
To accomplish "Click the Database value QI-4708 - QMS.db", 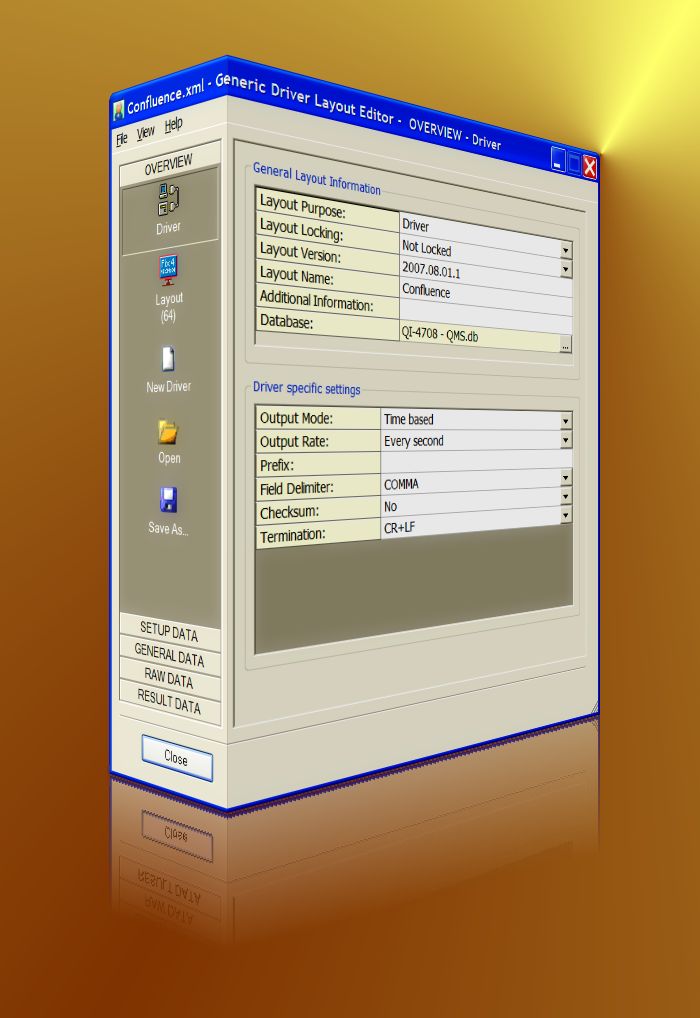I will (x=440, y=336).
